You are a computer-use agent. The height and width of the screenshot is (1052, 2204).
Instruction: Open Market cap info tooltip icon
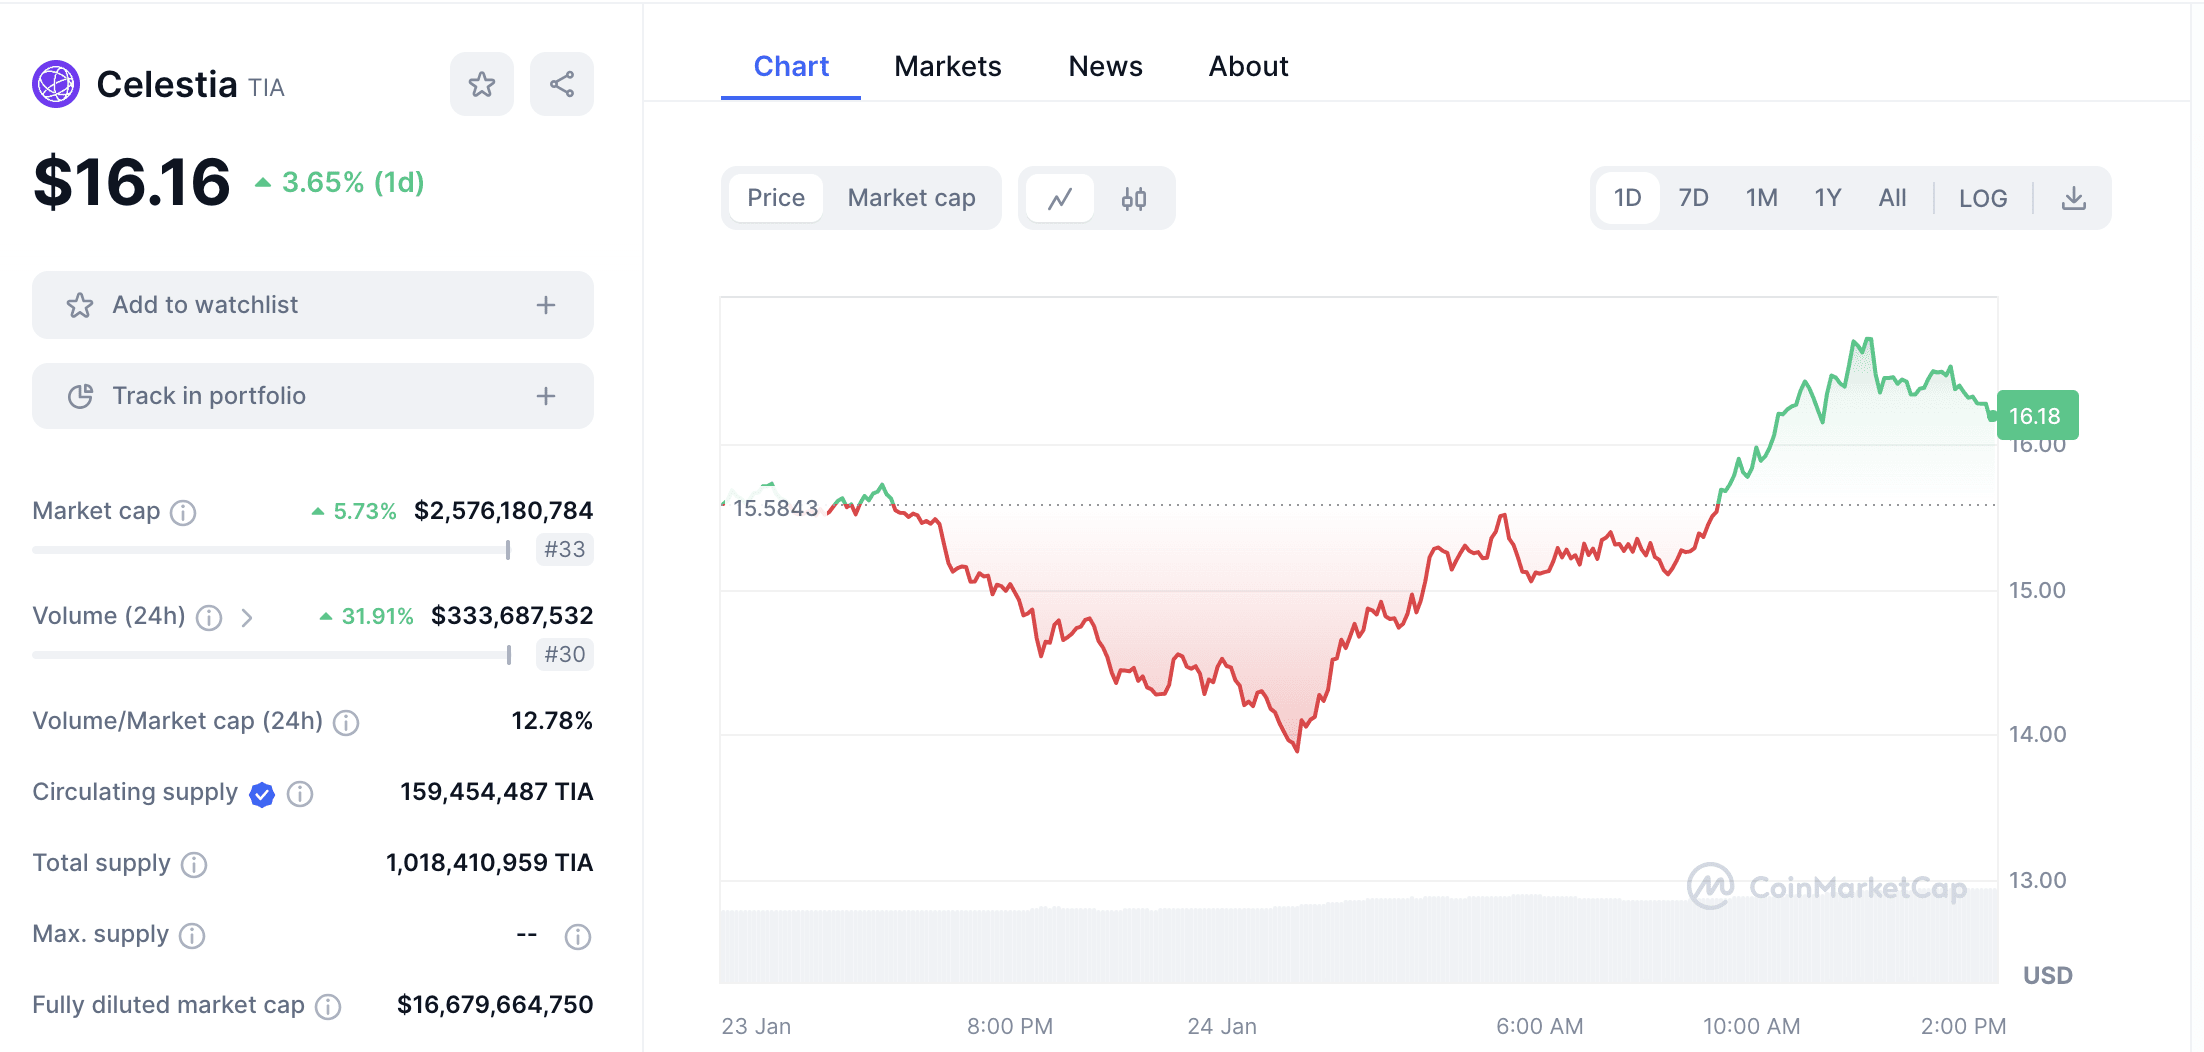(x=183, y=512)
